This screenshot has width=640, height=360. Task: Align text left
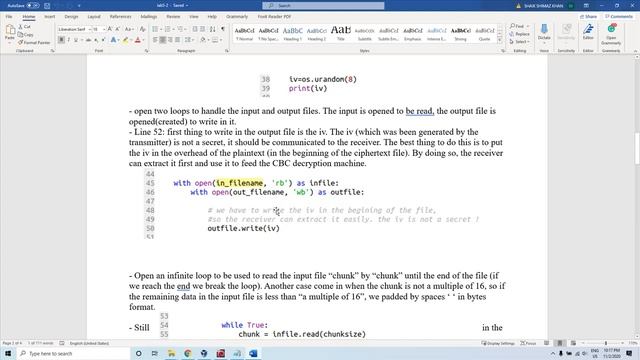click(x=155, y=40)
